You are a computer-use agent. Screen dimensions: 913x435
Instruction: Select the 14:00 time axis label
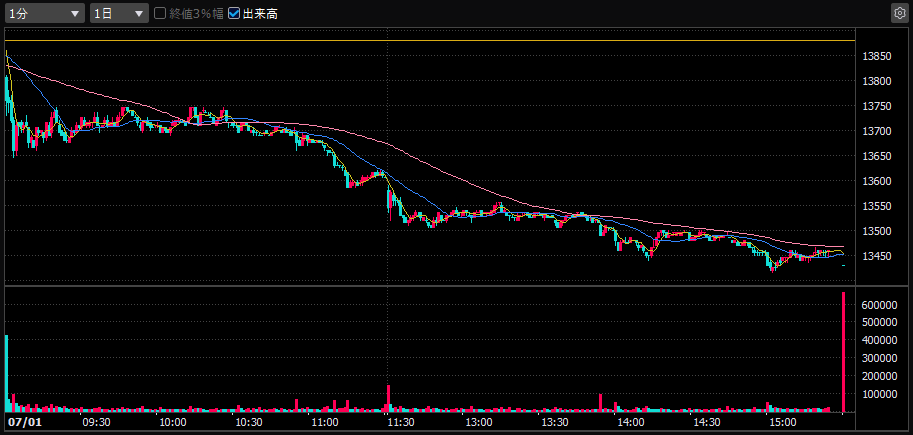point(631,421)
